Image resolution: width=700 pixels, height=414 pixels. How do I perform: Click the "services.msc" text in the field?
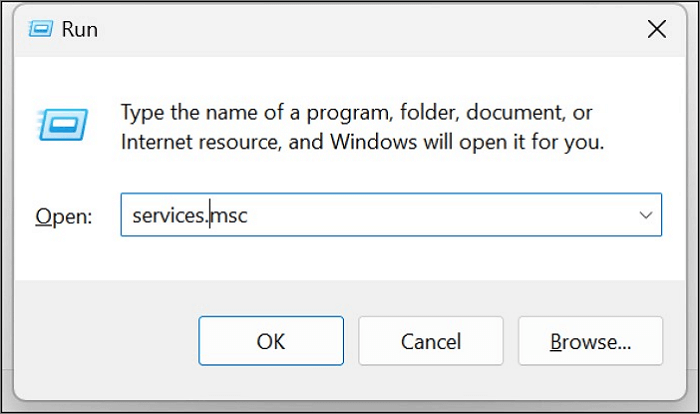(189, 215)
